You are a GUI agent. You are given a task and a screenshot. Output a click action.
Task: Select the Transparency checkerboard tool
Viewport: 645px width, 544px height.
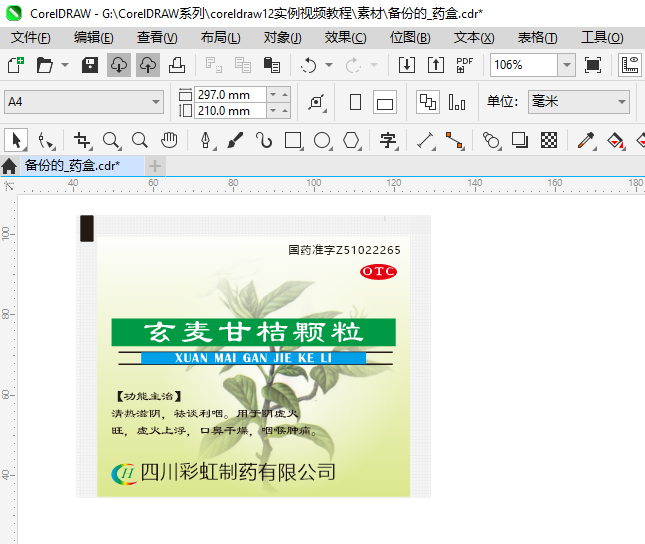click(549, 140)
